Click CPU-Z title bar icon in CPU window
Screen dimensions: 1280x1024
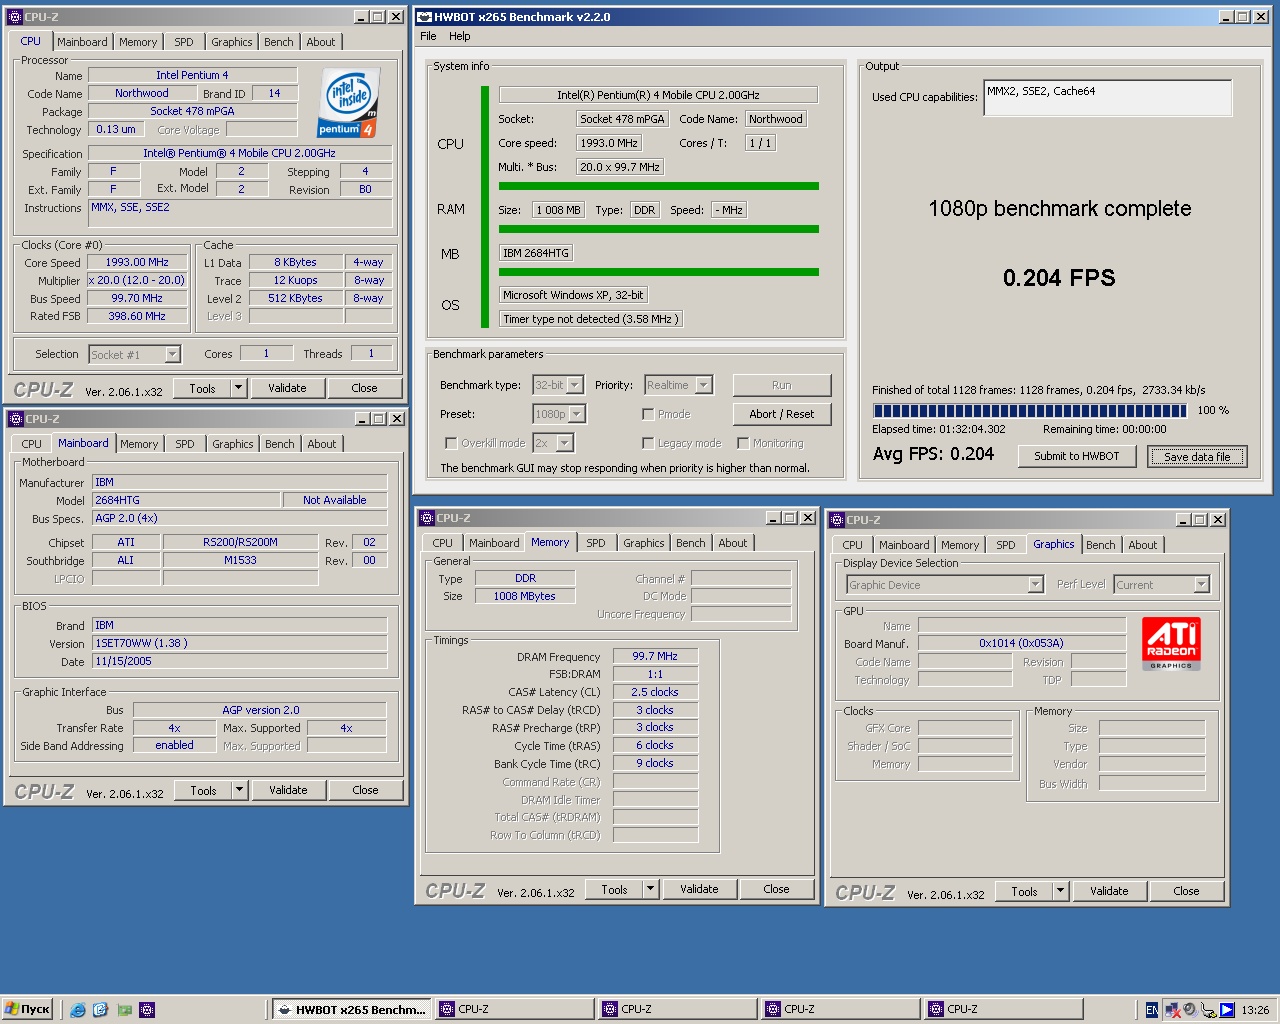click(x=15, y=17)
